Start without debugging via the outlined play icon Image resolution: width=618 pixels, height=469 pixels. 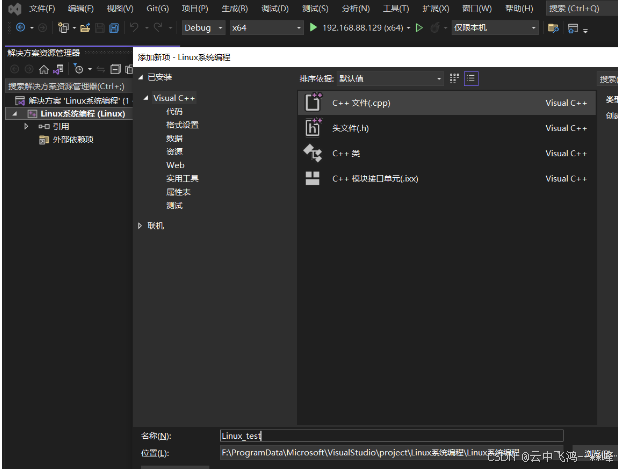[x=419, y=28]
